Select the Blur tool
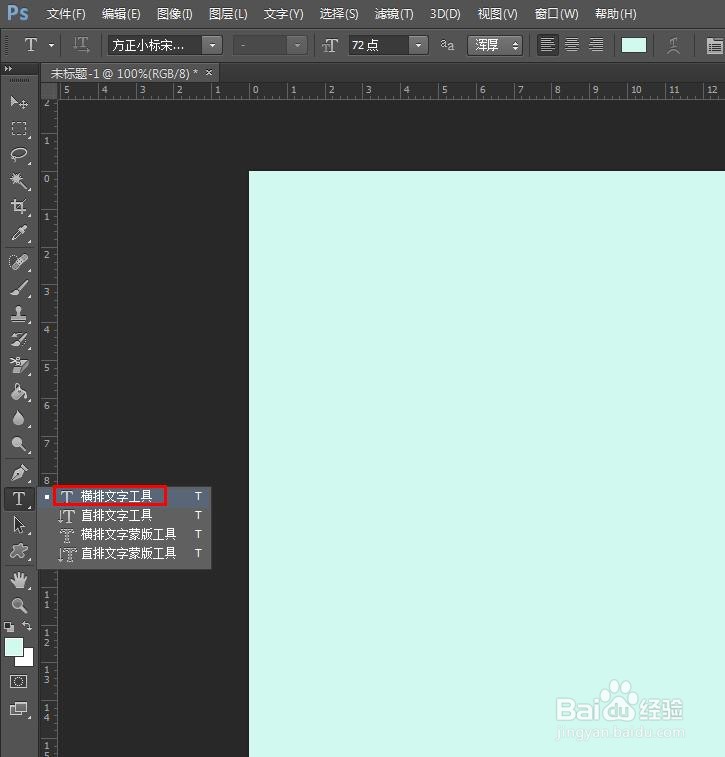 19,418
